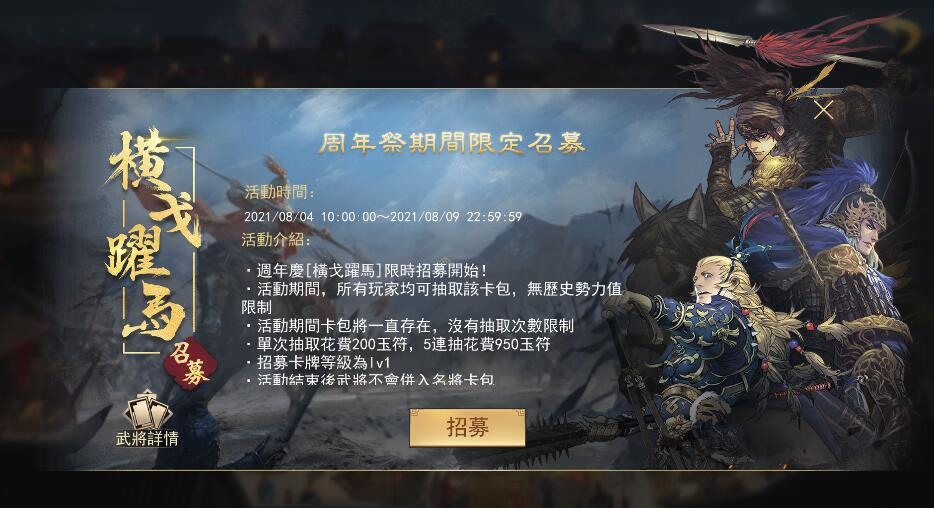Screen dimensions: 934x508
Task: Close the recruitment dialog with X
Action: point(824,110)
